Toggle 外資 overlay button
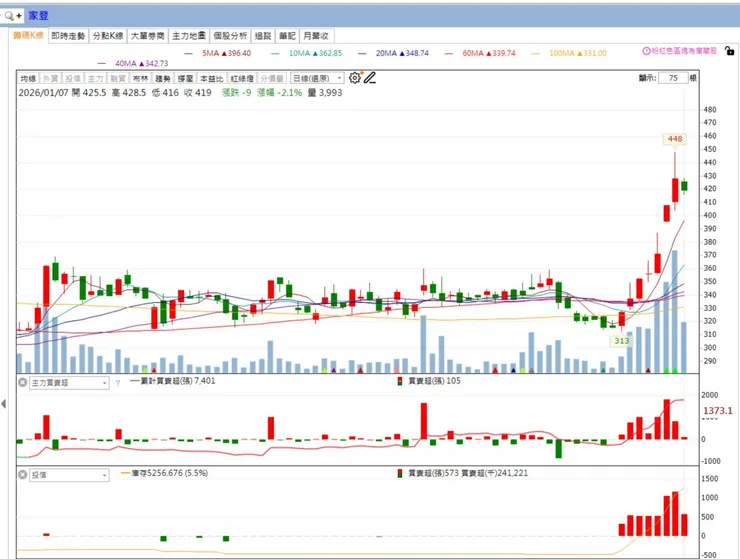Viewport: 740px width, 559px height. tap(50, 78)
